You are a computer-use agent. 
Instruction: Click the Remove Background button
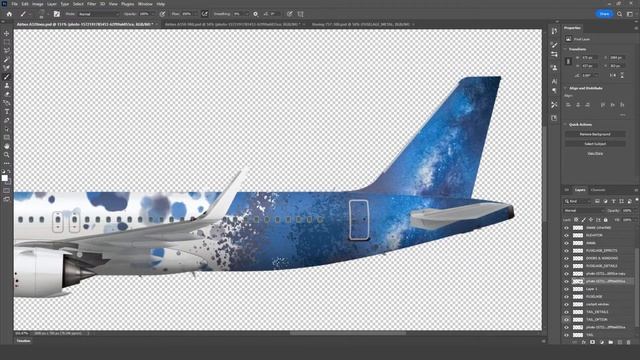click(595, 134)
